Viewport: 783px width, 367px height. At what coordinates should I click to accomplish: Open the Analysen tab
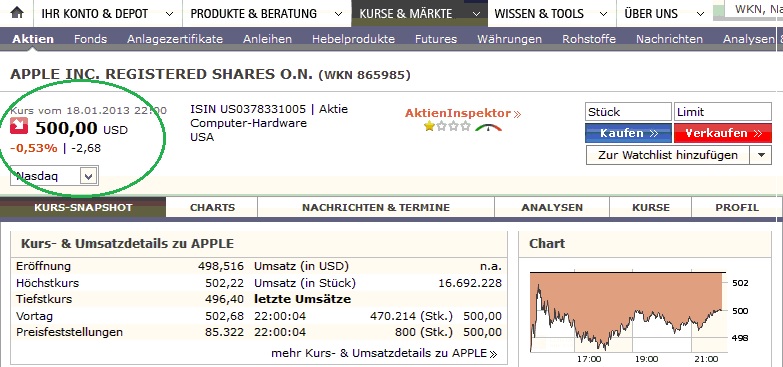(552, 207)
